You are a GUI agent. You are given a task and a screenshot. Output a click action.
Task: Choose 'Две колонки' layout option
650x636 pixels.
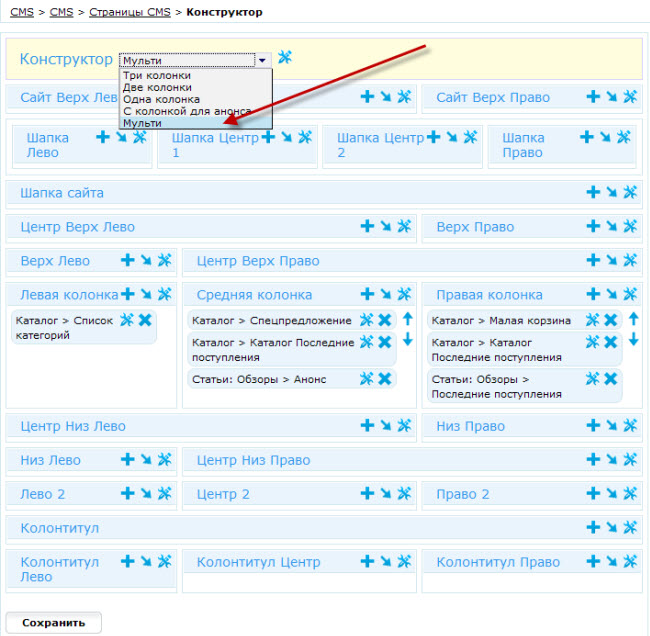click(195, 87)
